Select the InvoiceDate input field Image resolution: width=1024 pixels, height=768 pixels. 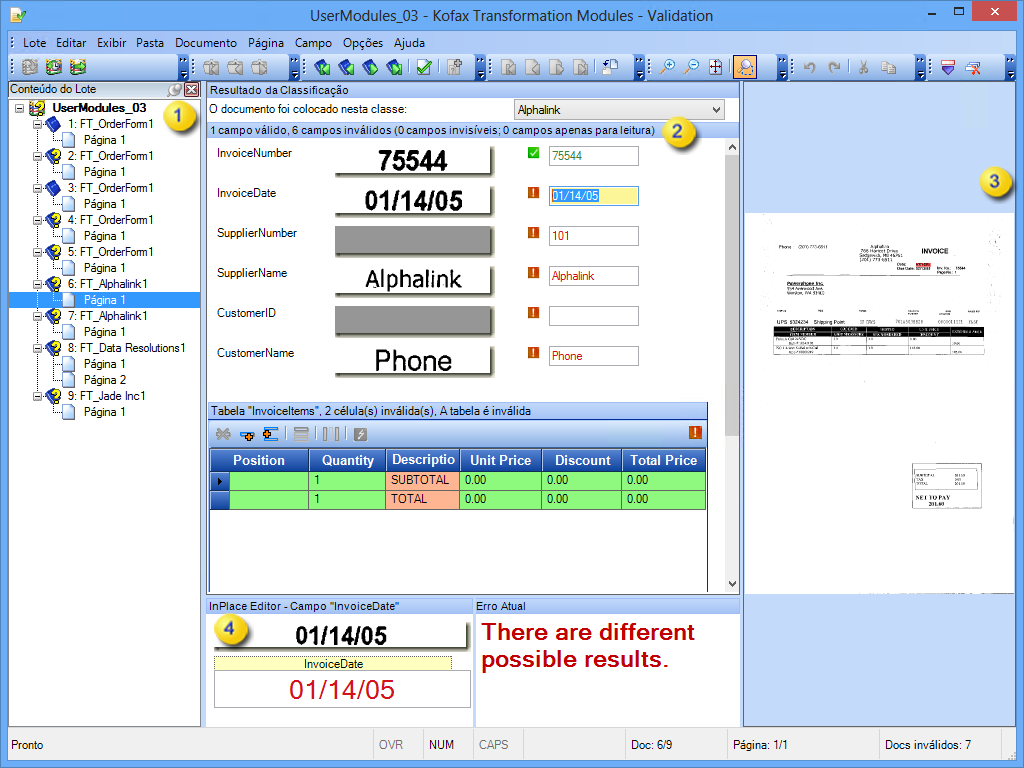point(592,196)
